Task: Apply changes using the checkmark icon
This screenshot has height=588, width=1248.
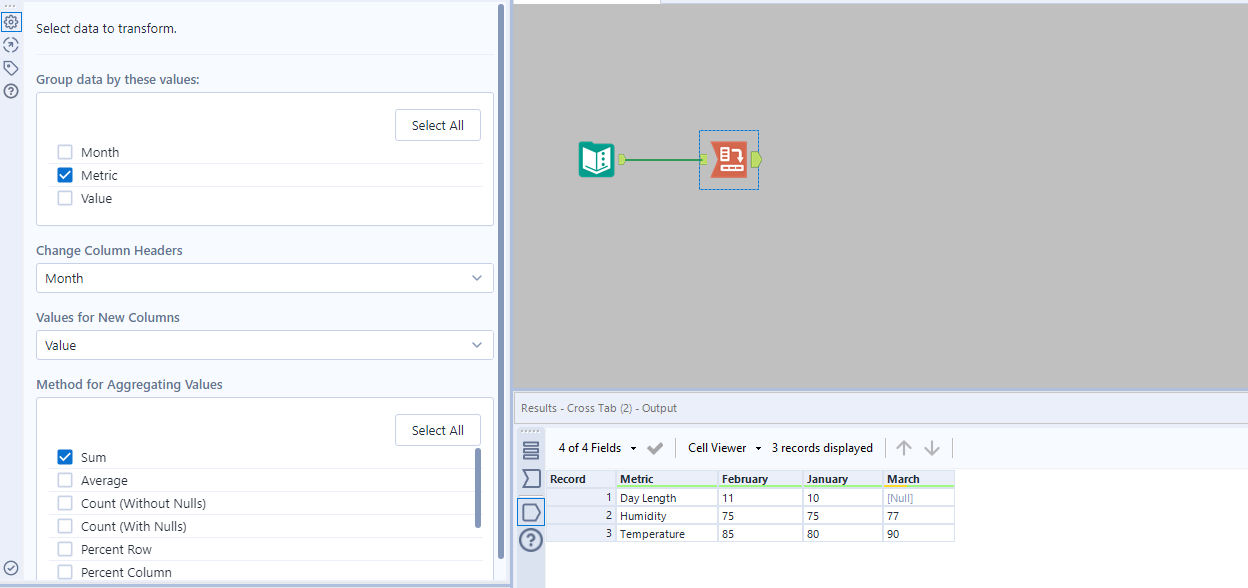Action: [x=657, y=448]
